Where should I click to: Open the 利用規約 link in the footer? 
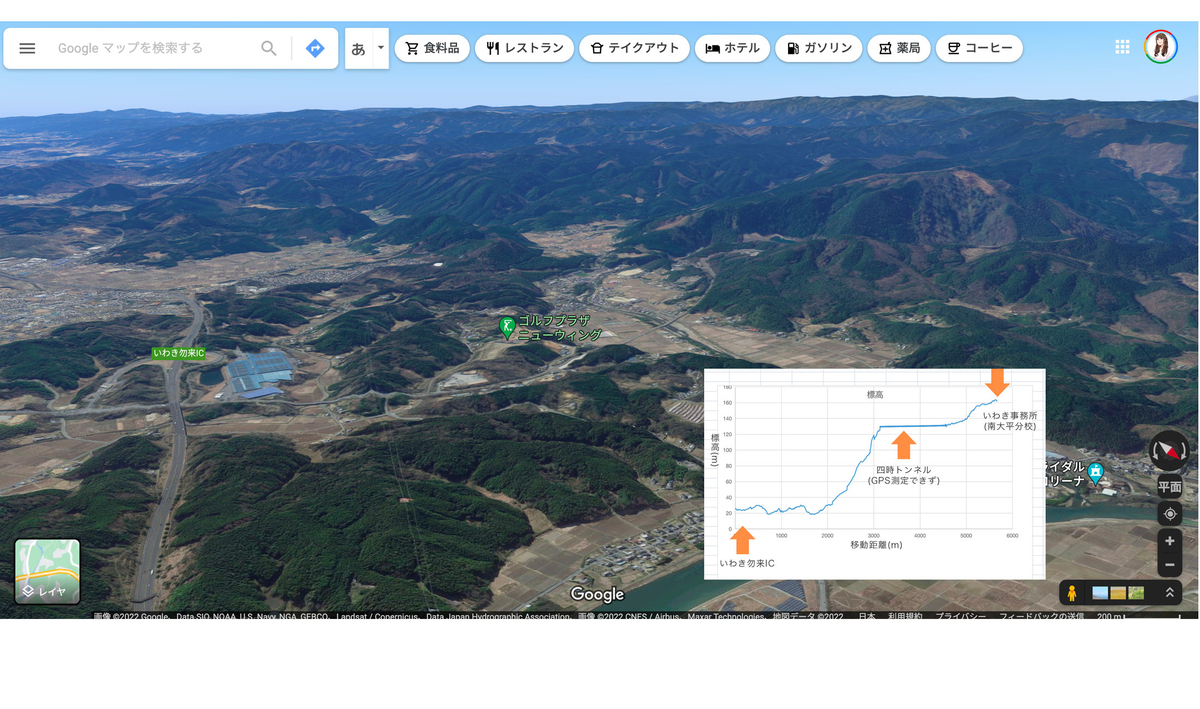(905, 617)
